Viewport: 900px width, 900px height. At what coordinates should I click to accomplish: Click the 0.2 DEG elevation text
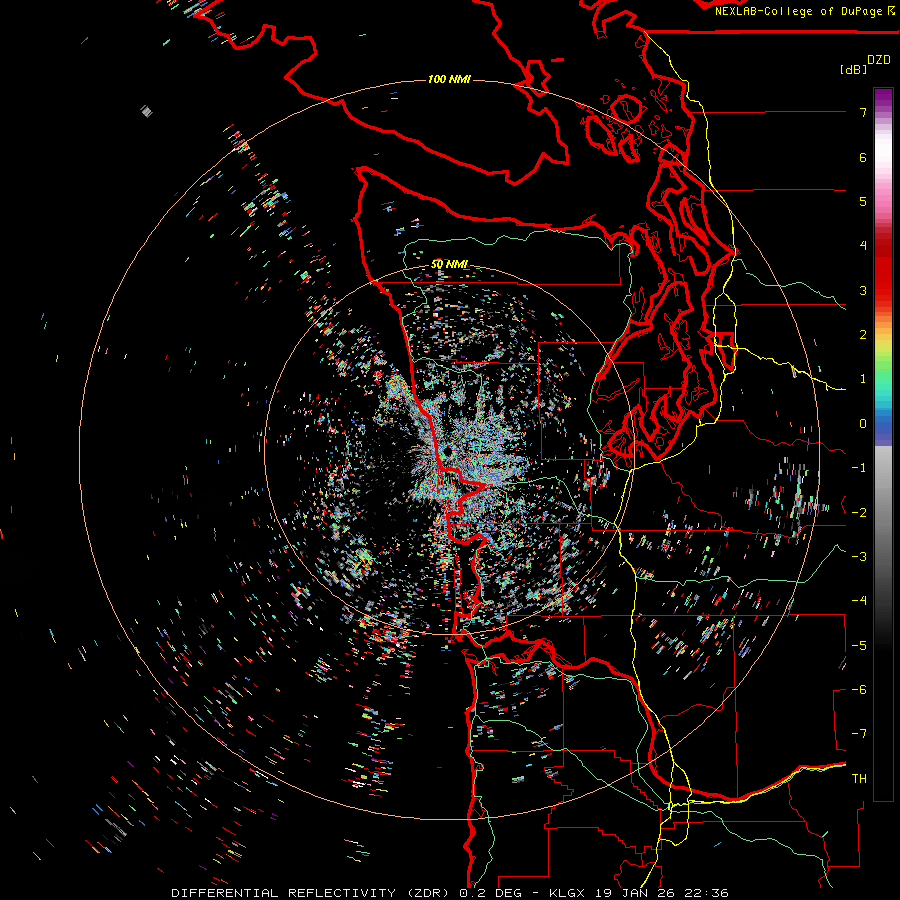[x=490, y=893]
